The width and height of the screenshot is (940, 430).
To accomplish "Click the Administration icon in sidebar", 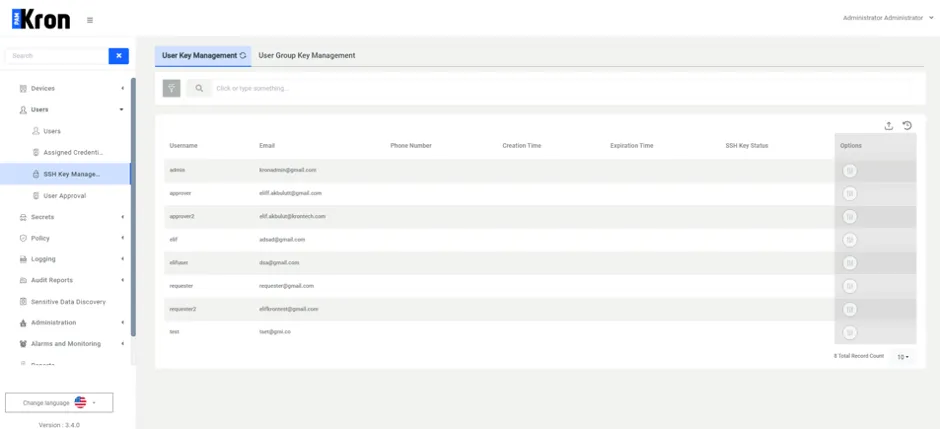I will pos(23,323).
